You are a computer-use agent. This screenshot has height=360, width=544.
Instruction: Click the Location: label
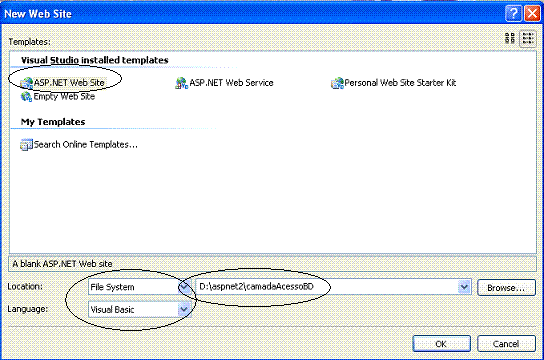(25, 286)
